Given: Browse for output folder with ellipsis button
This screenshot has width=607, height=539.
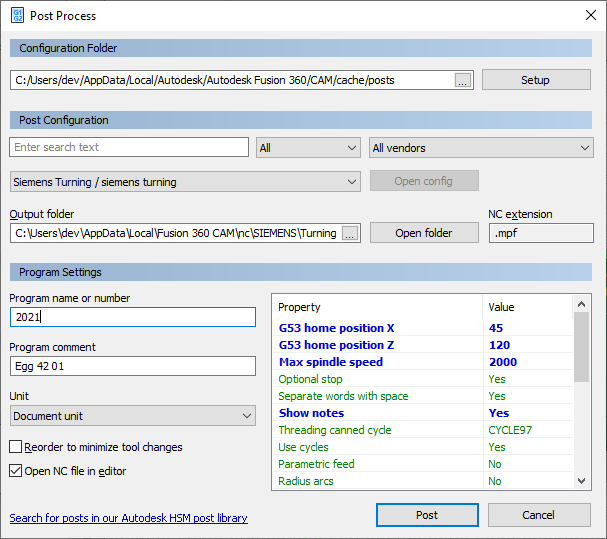Looking at the screenshot, I should click(349, 233).
